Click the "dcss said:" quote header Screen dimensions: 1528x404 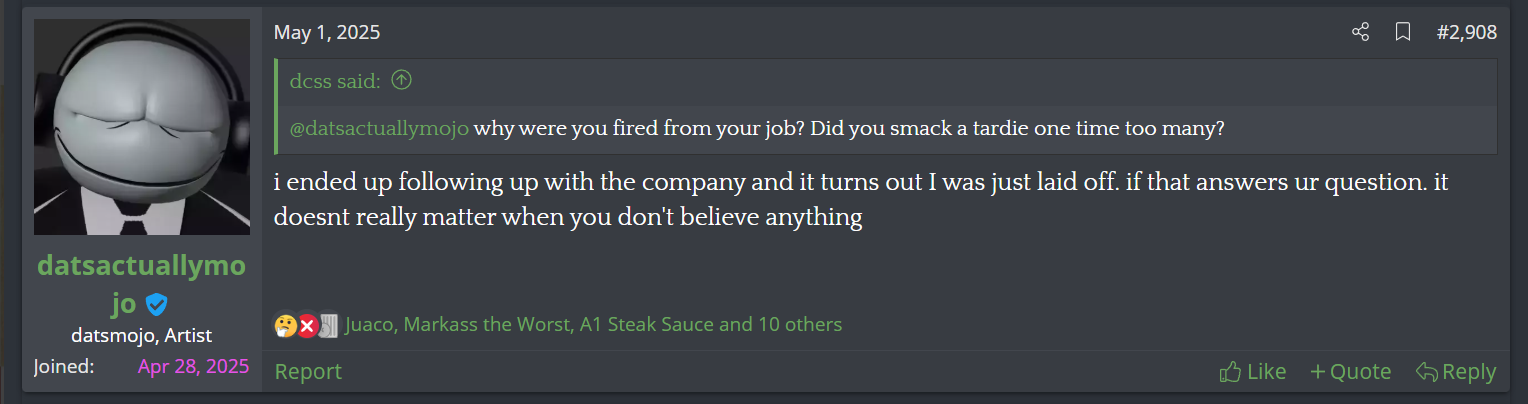(x=335, y=82)
